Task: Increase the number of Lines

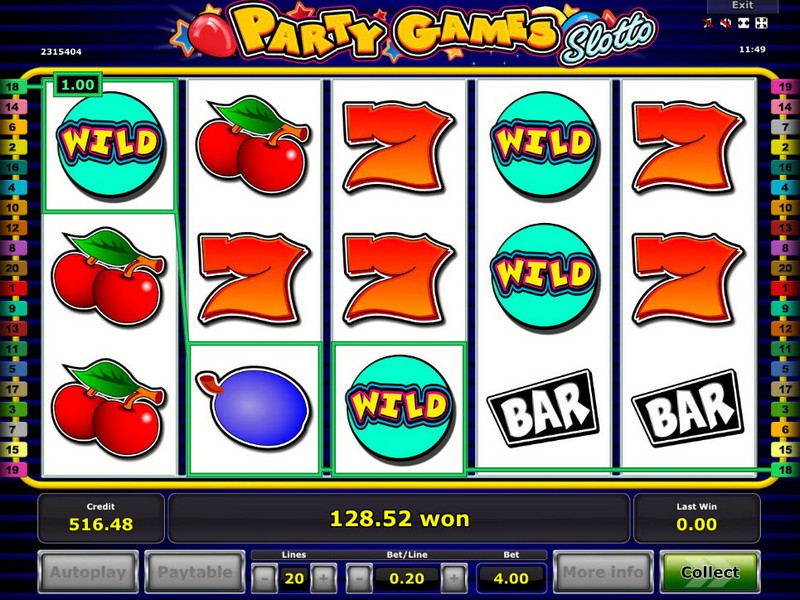Action: [x=323, y=579]
